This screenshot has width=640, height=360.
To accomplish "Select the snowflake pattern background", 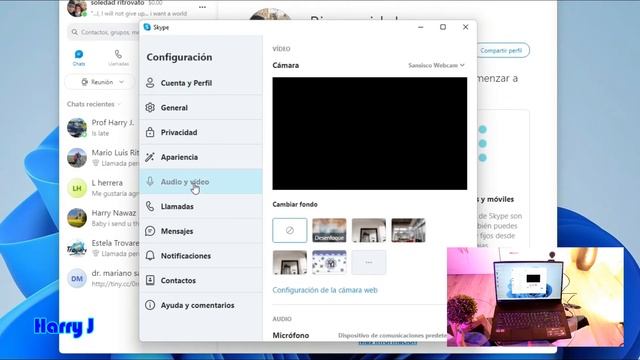I will [x=329, y=262].
